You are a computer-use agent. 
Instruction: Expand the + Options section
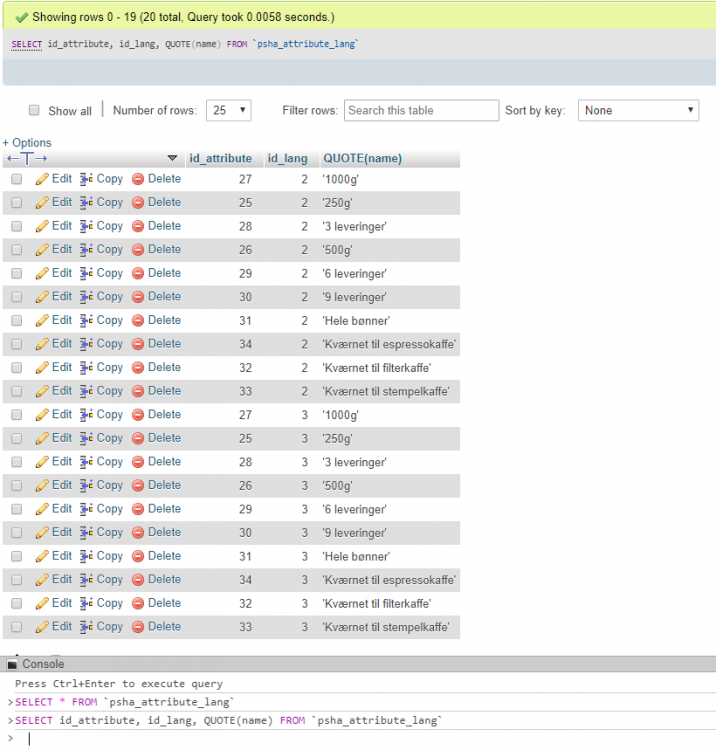pos(27,143)
